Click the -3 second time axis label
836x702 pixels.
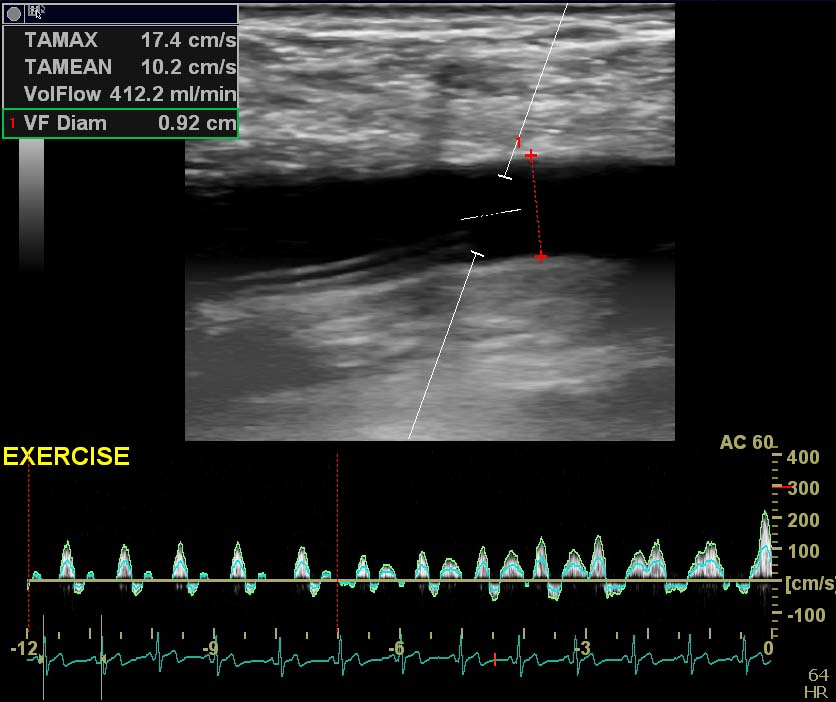[x=582, y=648]
